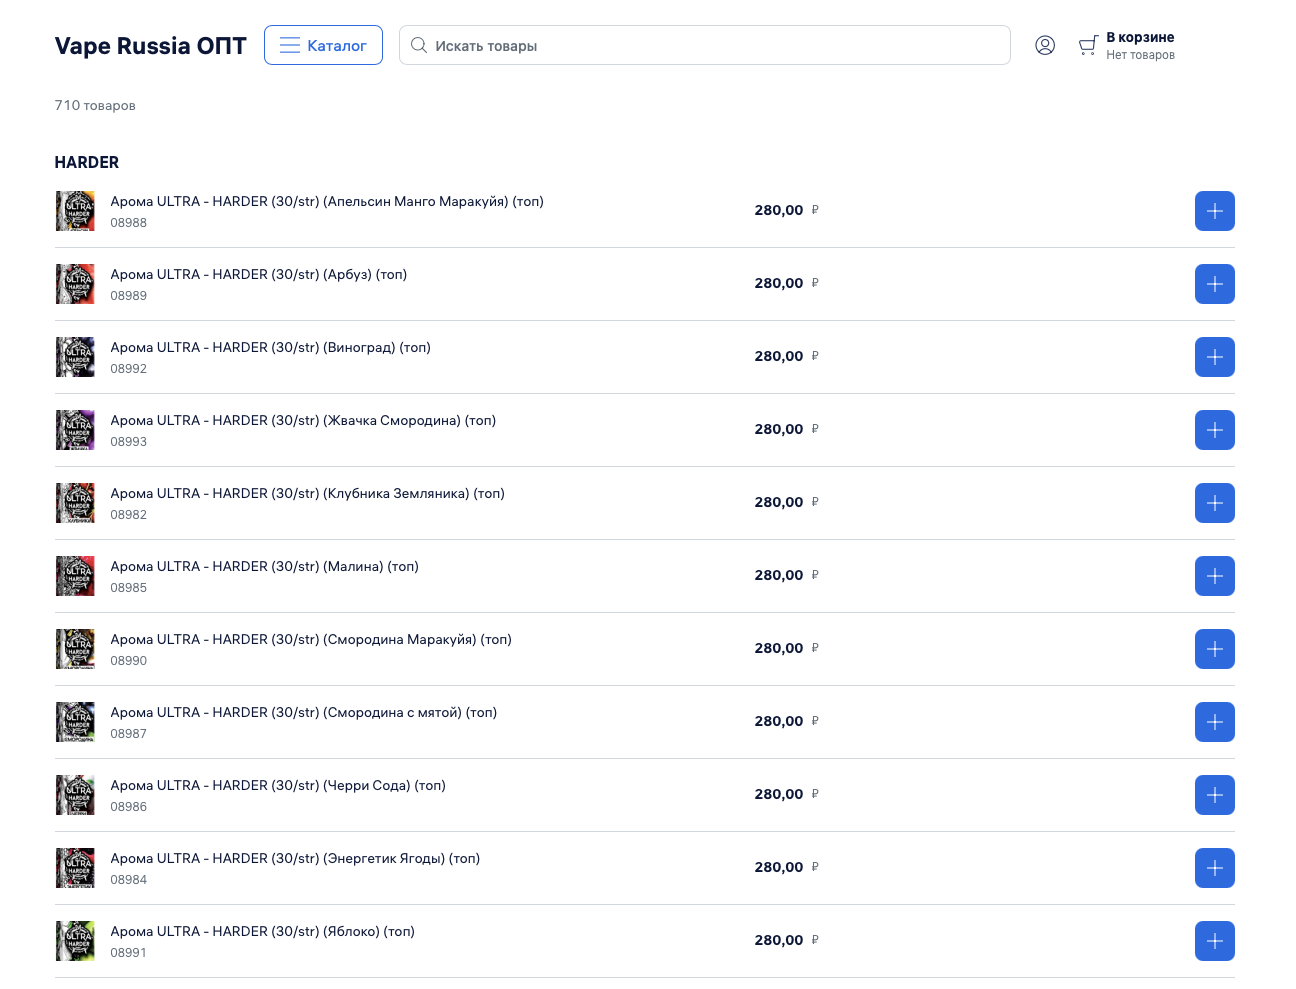Click the 280,00 price of Черри Сода aroma

[779, 795]
